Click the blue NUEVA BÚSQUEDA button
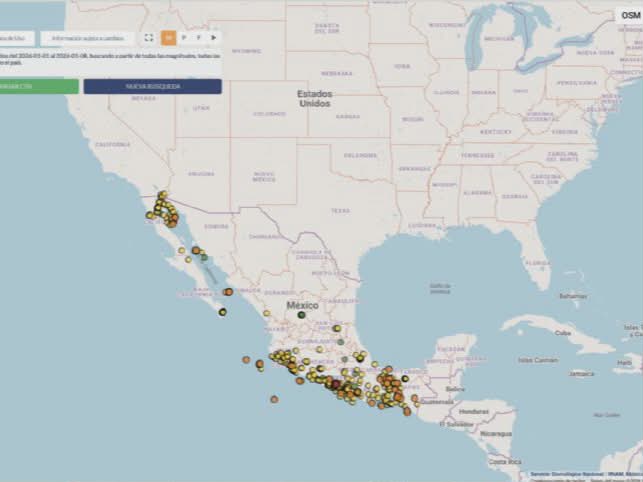 click(152, 87)
